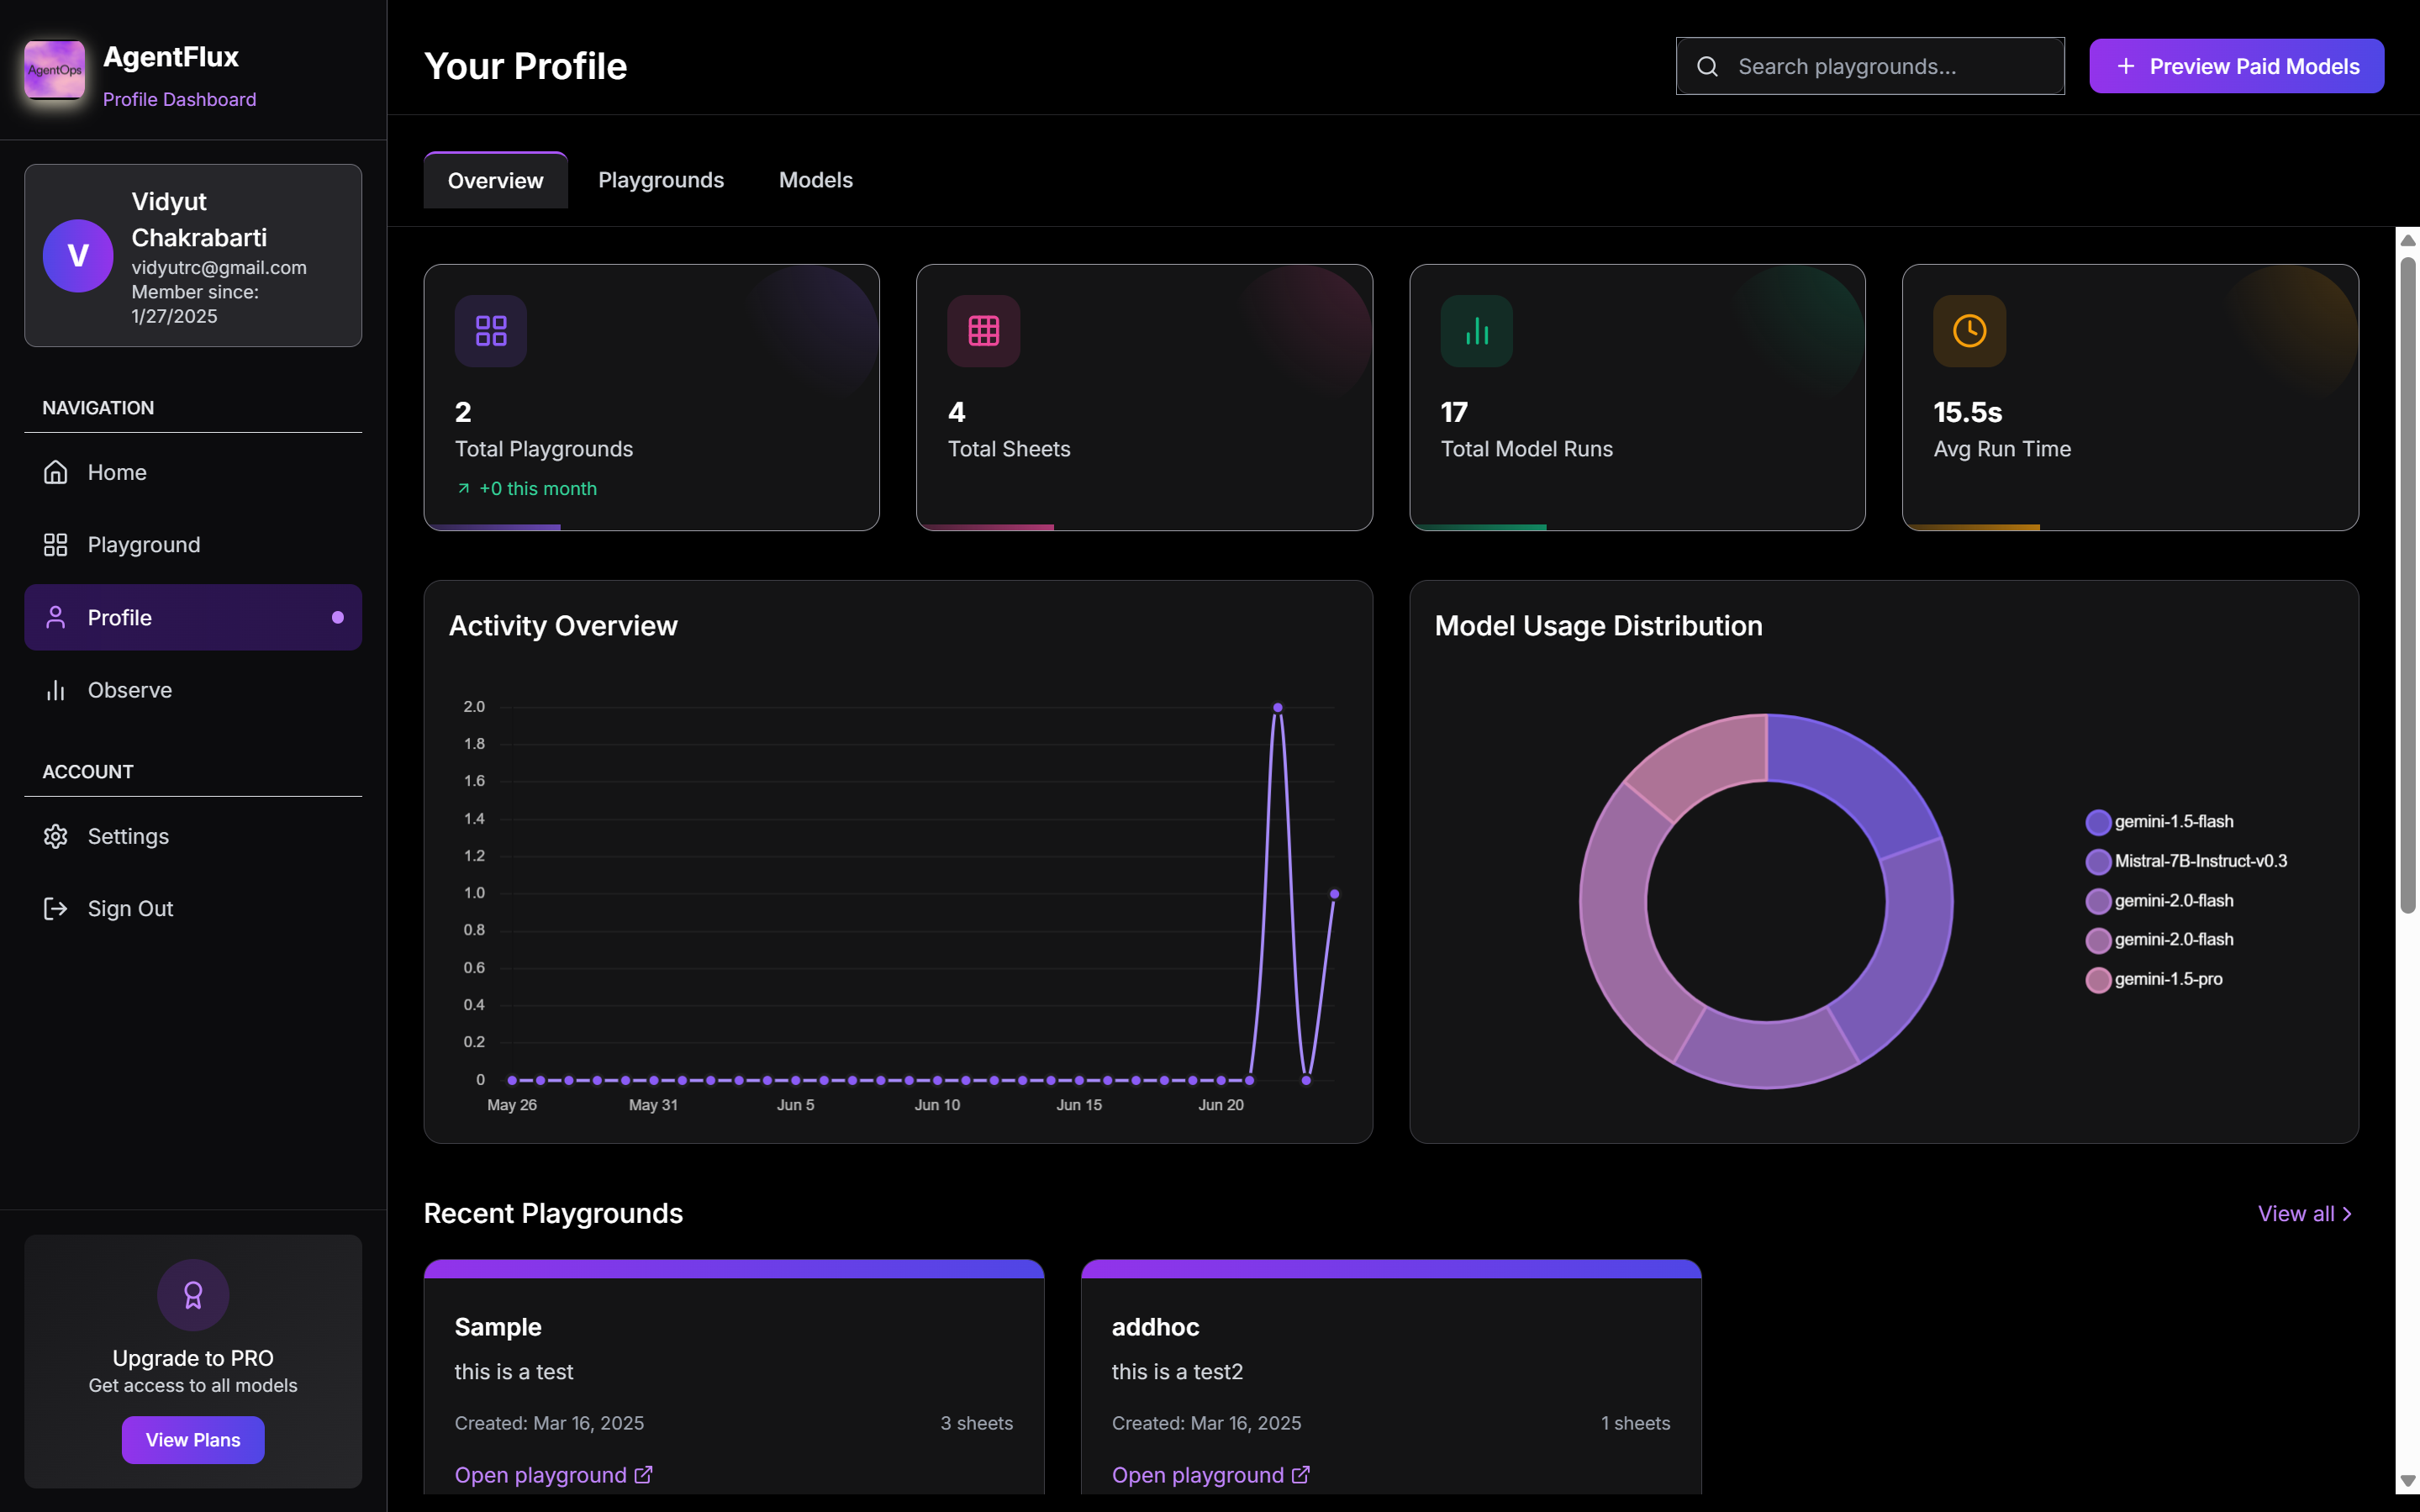Click the Total Model Runs bar-chart icon
Viewport: 2420px width, 1512px height.
pyautogui.click(x=1476, y=331)
